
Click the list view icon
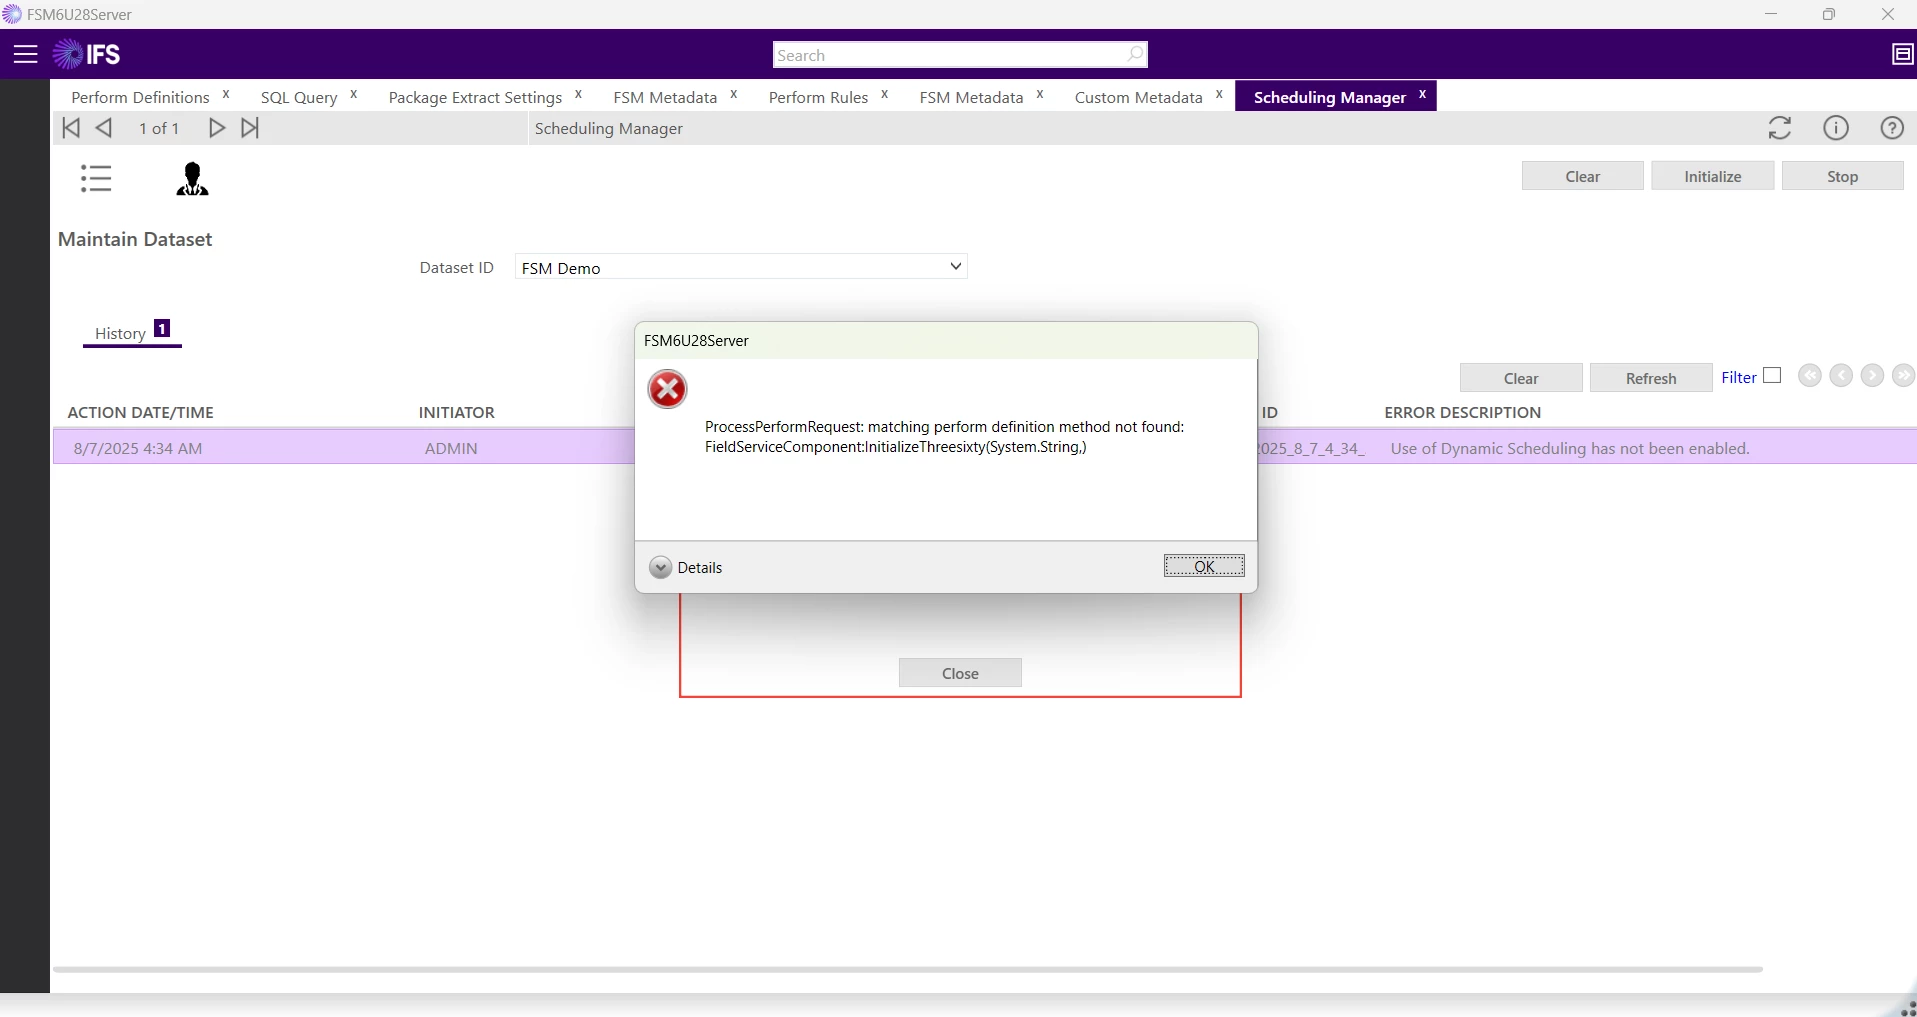coord(96,179)
